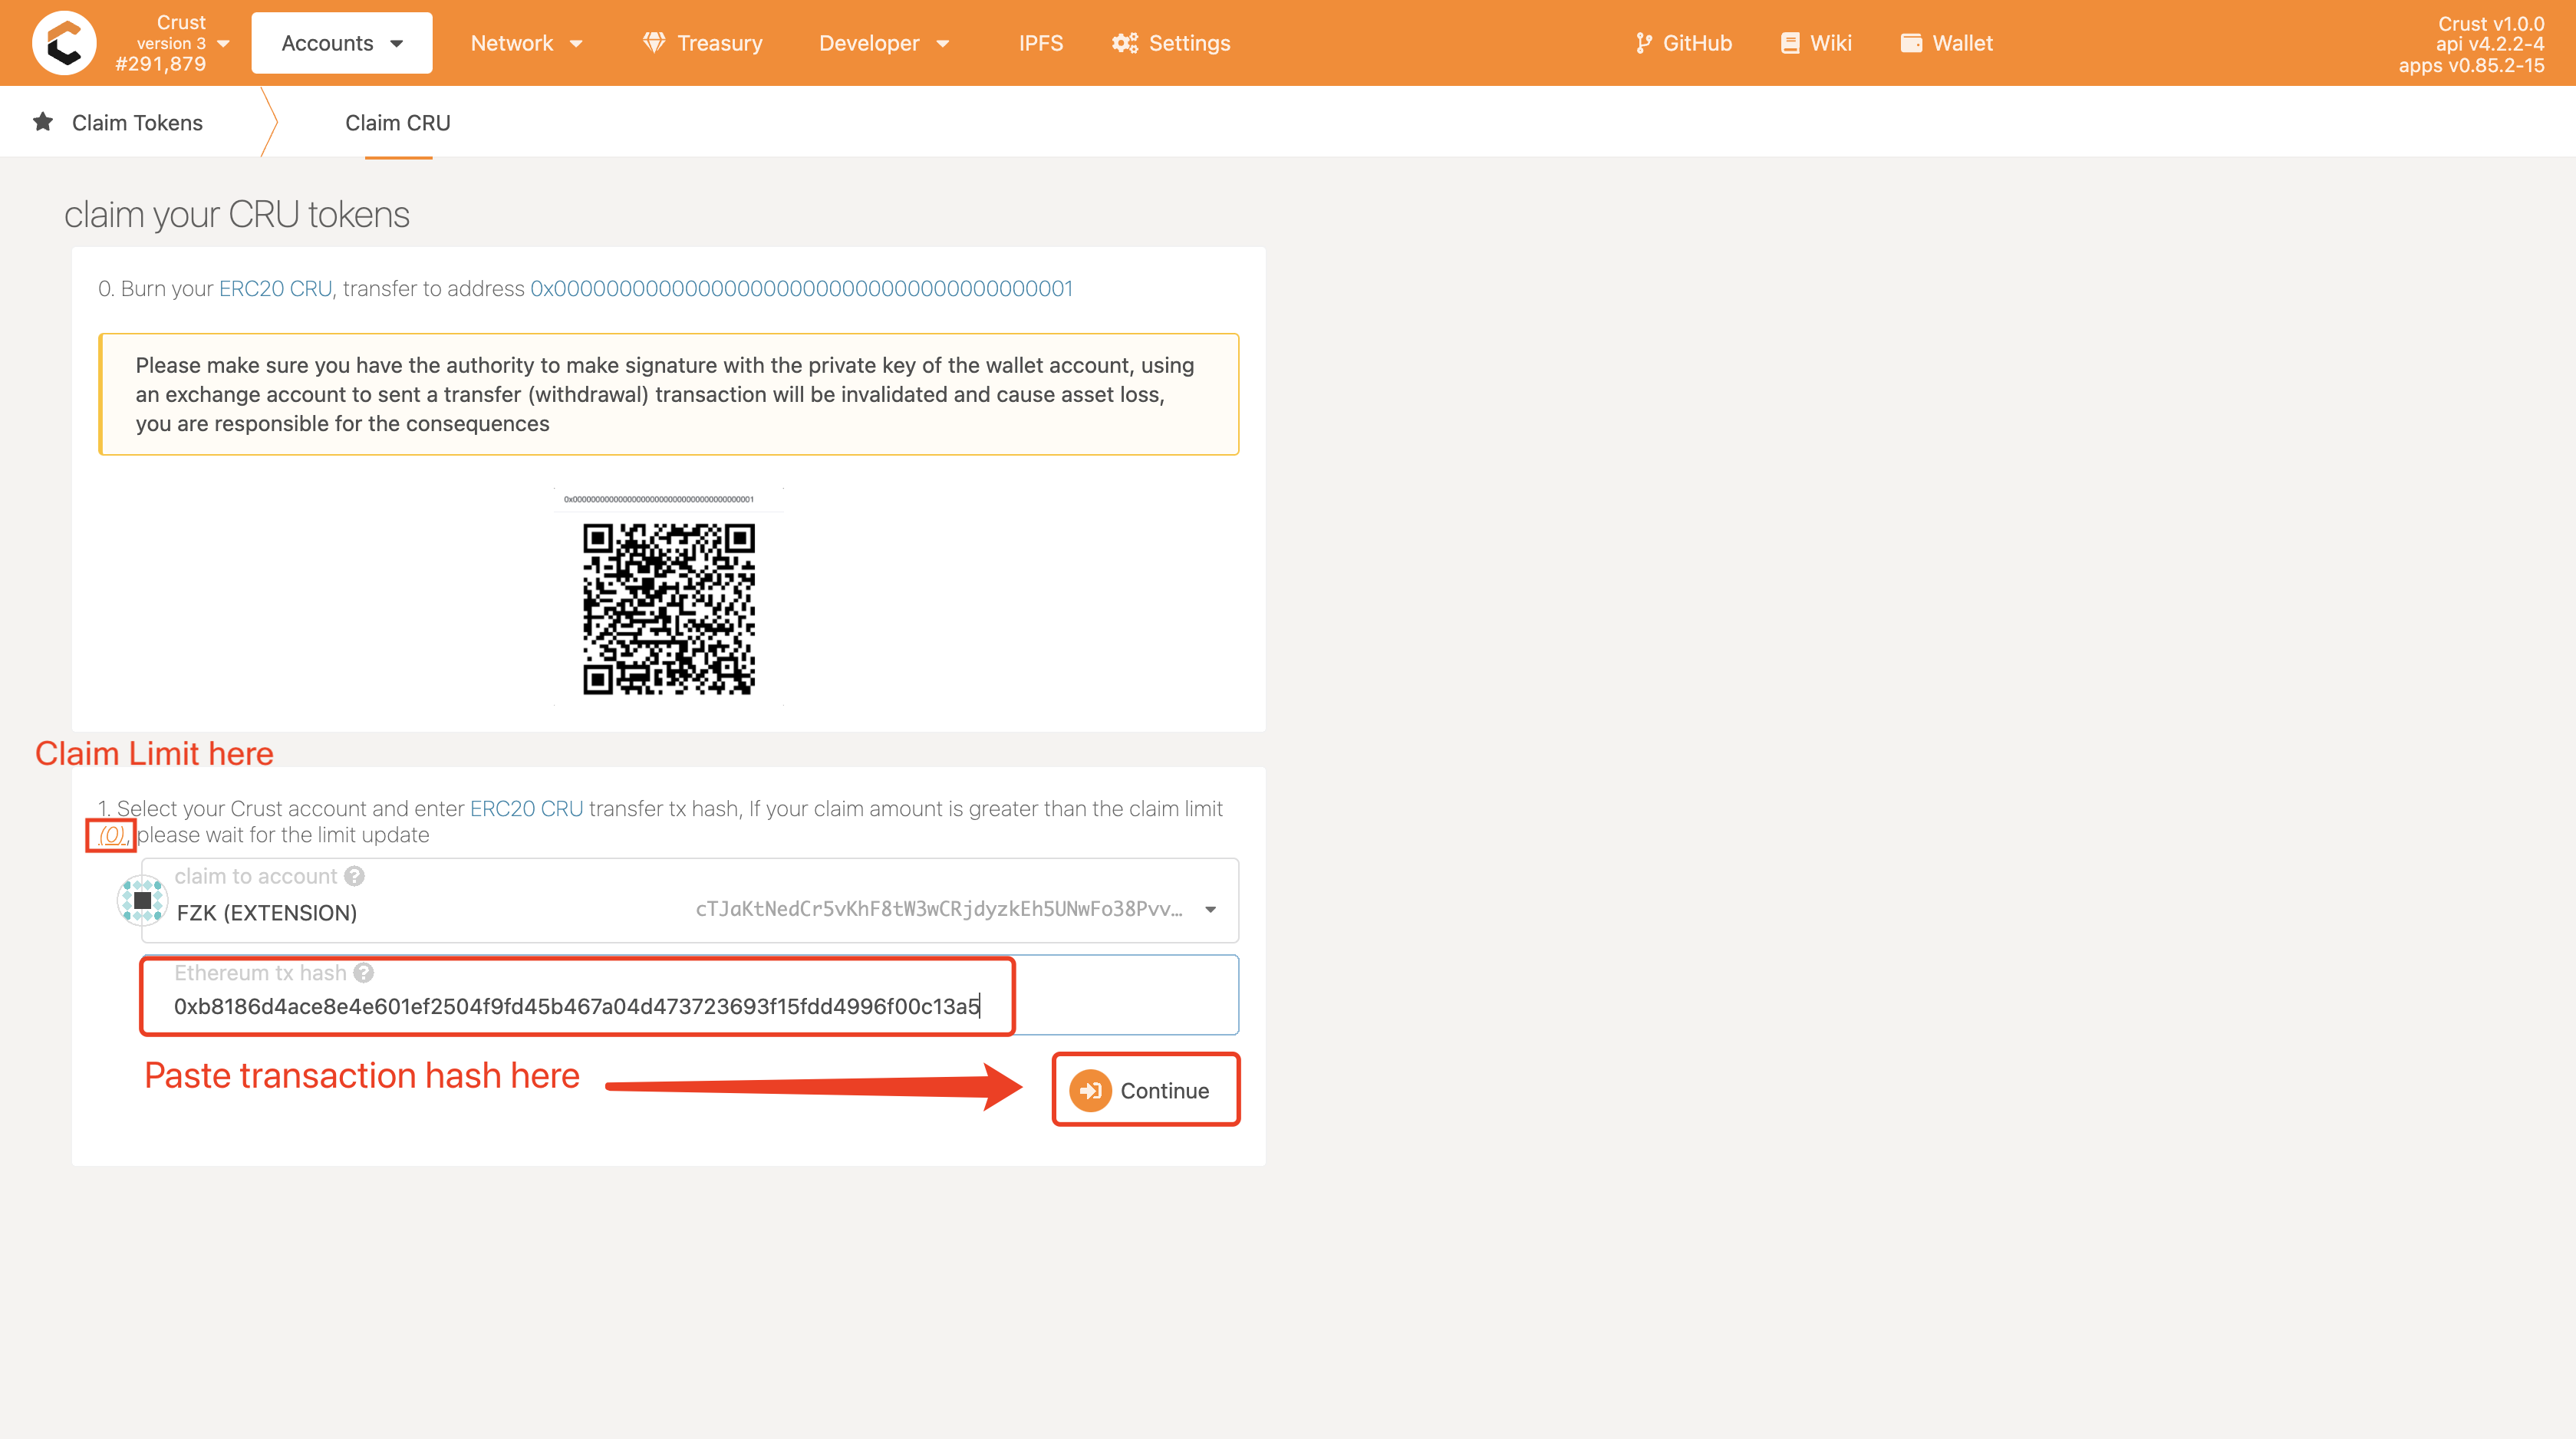Open the GitHub link
This screenshot has width=2576, height=1439.
click(1683, 43)
